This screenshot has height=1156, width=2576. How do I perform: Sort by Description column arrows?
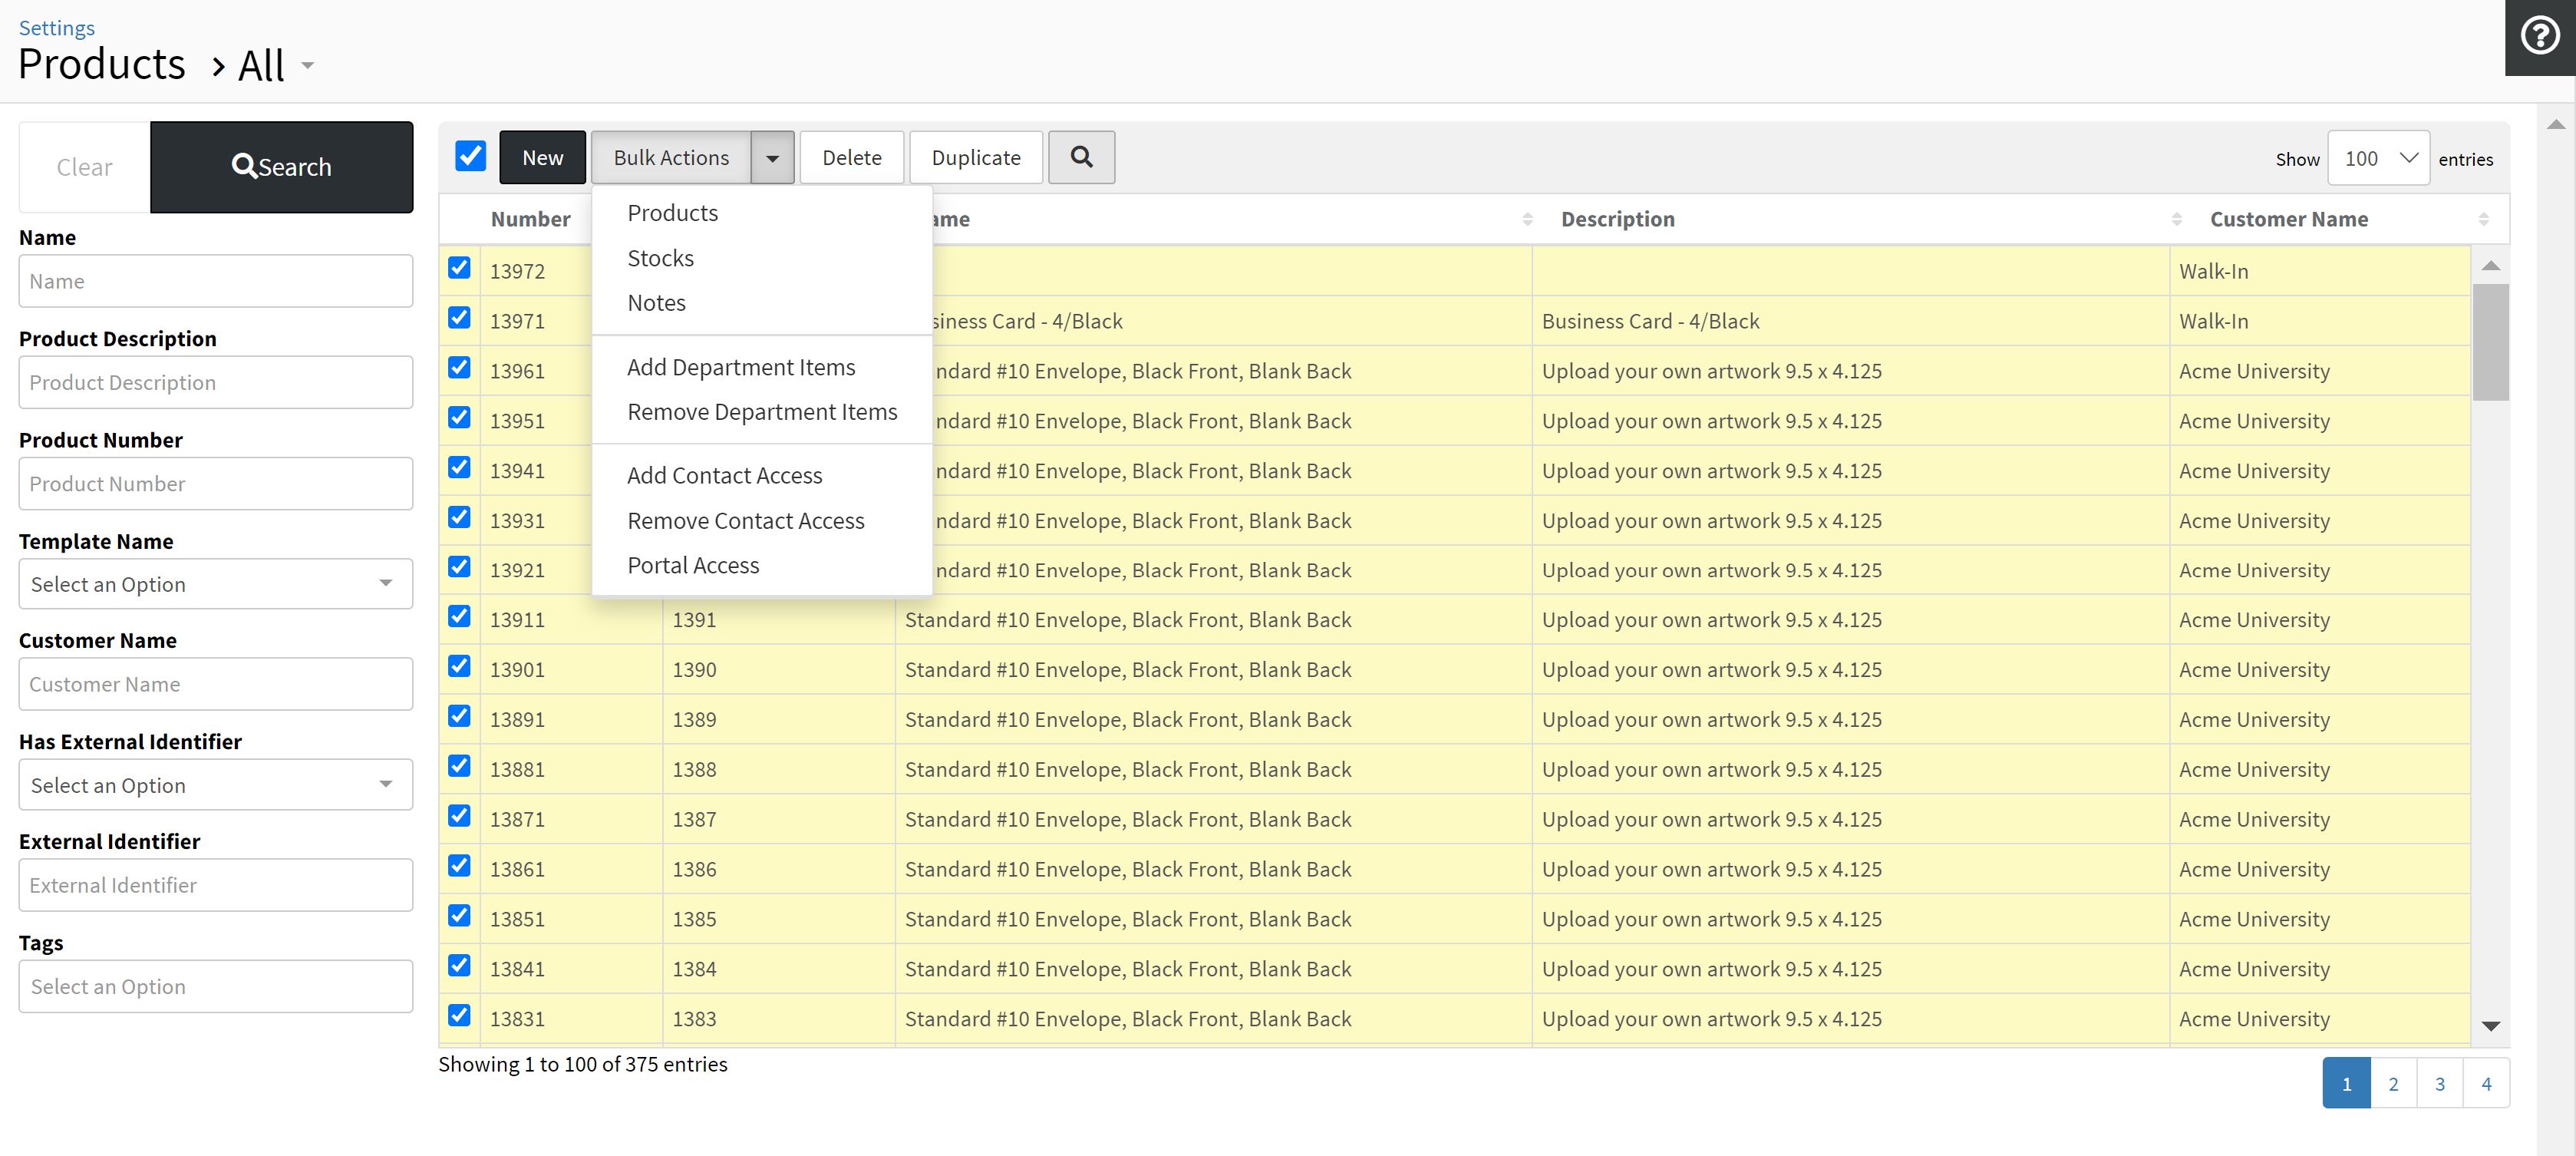point(2176,219)
